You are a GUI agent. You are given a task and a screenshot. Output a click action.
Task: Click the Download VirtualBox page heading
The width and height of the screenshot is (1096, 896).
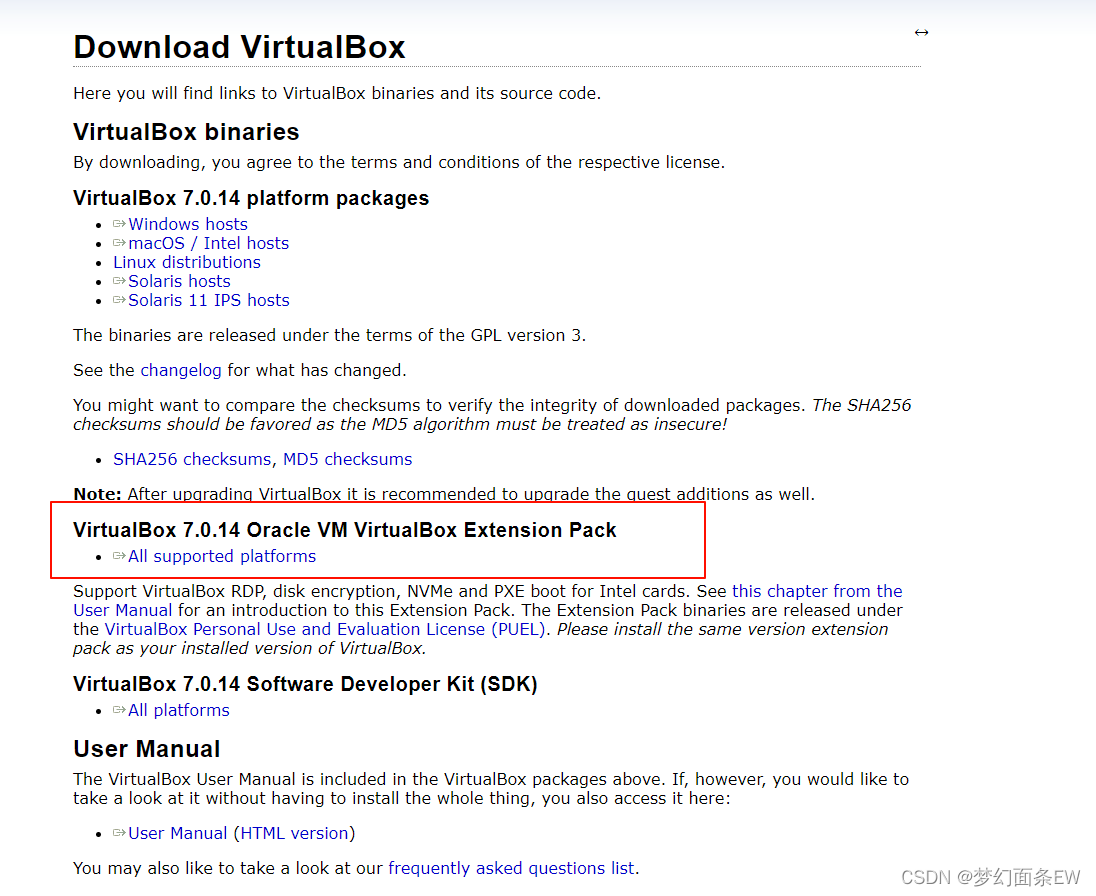click(x=239, y=48)
